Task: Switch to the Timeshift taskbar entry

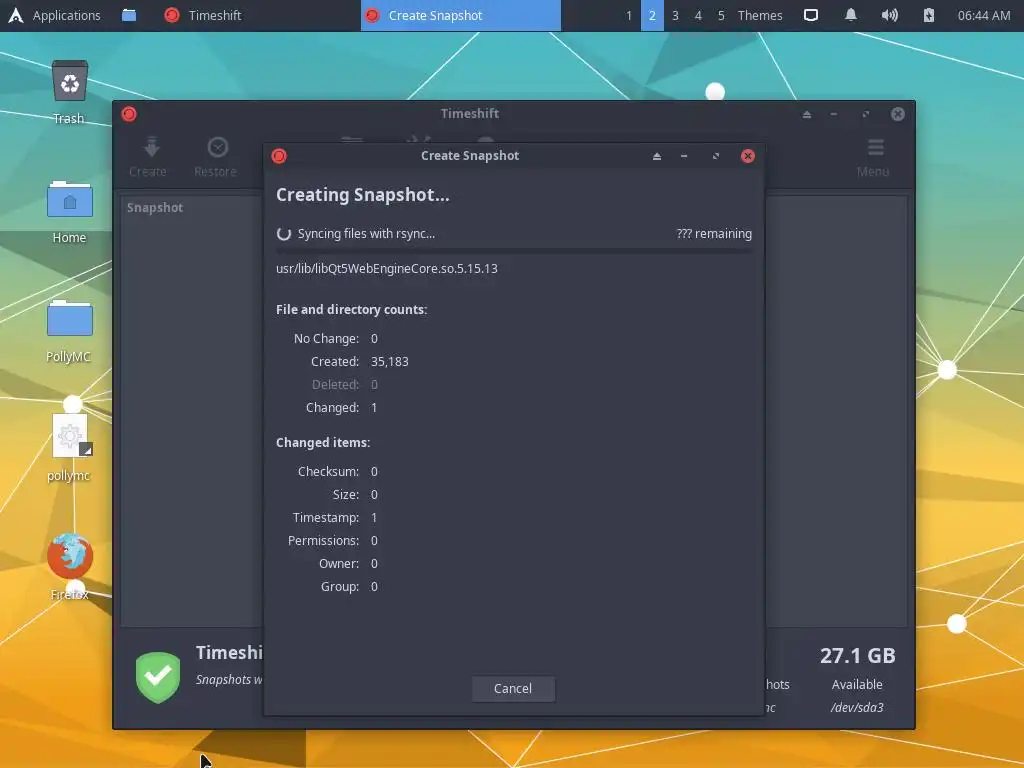Action: click(202, 15)
